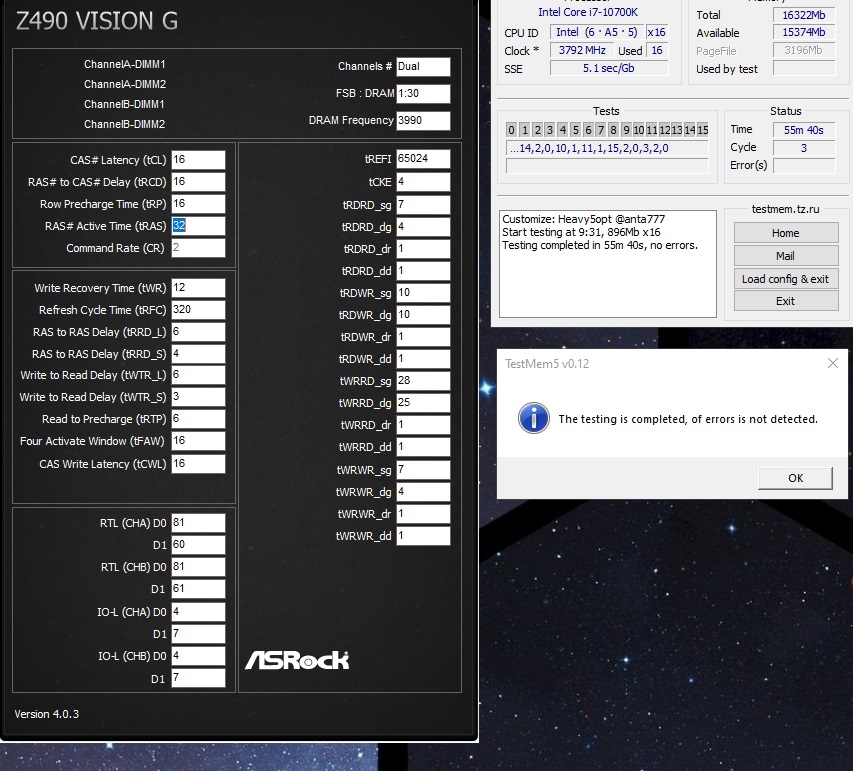
Task: Click the FSB : DRAM ratio field
Action: [x=423, y=94]
